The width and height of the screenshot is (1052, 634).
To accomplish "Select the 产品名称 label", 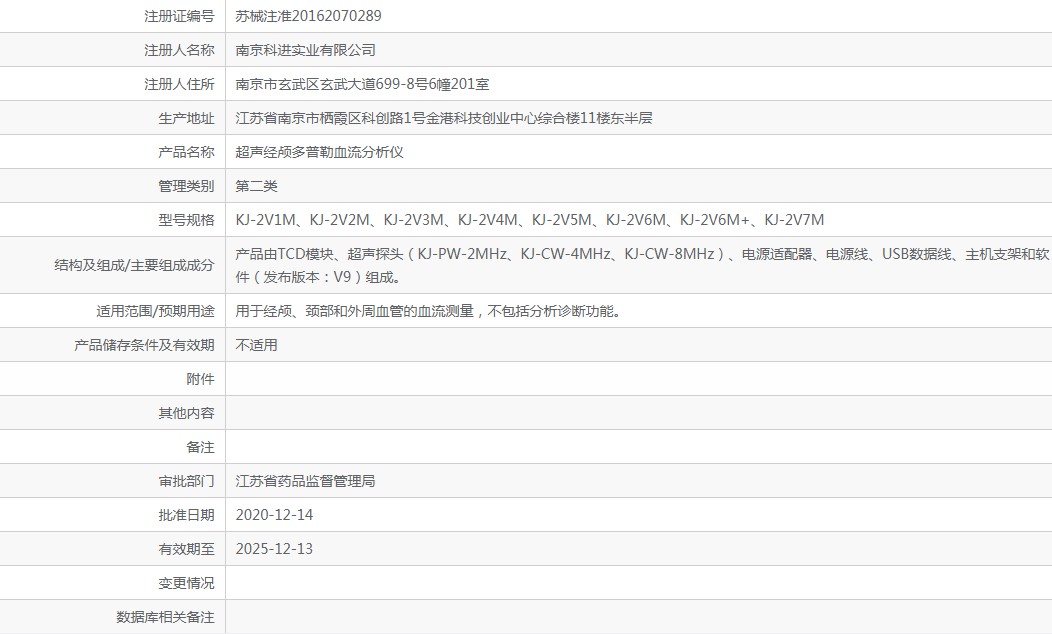I will pyautogui.click(x=187, y=152).
